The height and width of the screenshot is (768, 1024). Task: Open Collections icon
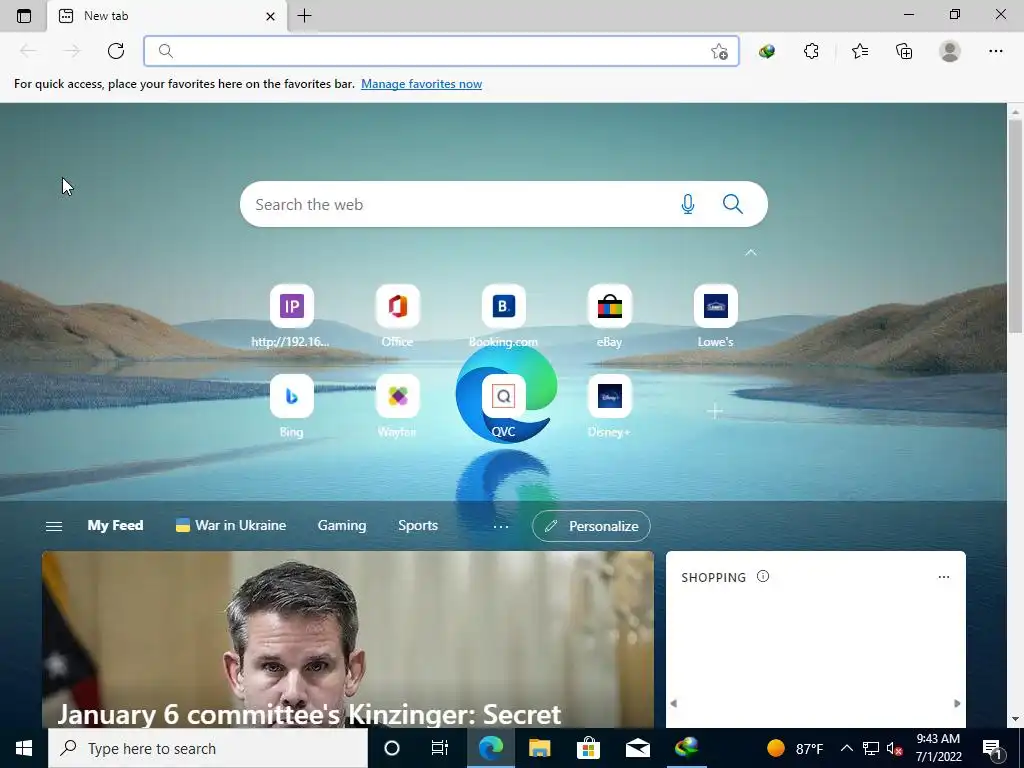point(904,51)
